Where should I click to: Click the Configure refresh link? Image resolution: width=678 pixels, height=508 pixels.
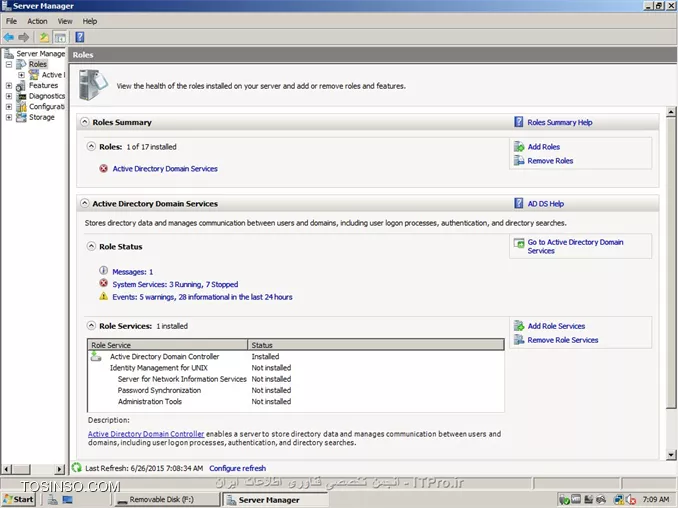pos(237,468)
